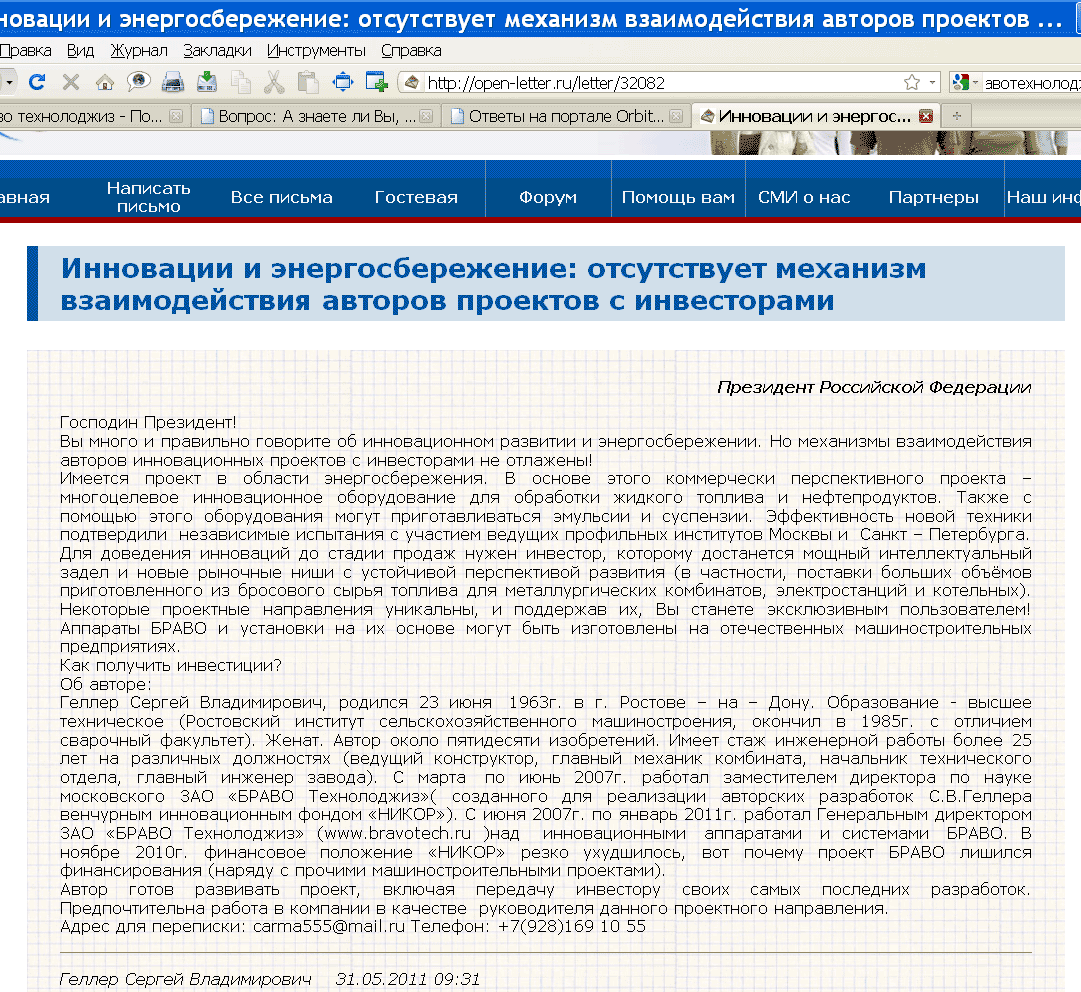The width and height of the screenshot is (1081, 992).
Task: Open the Инструменты menu
Action: click(x=316, y=50)
